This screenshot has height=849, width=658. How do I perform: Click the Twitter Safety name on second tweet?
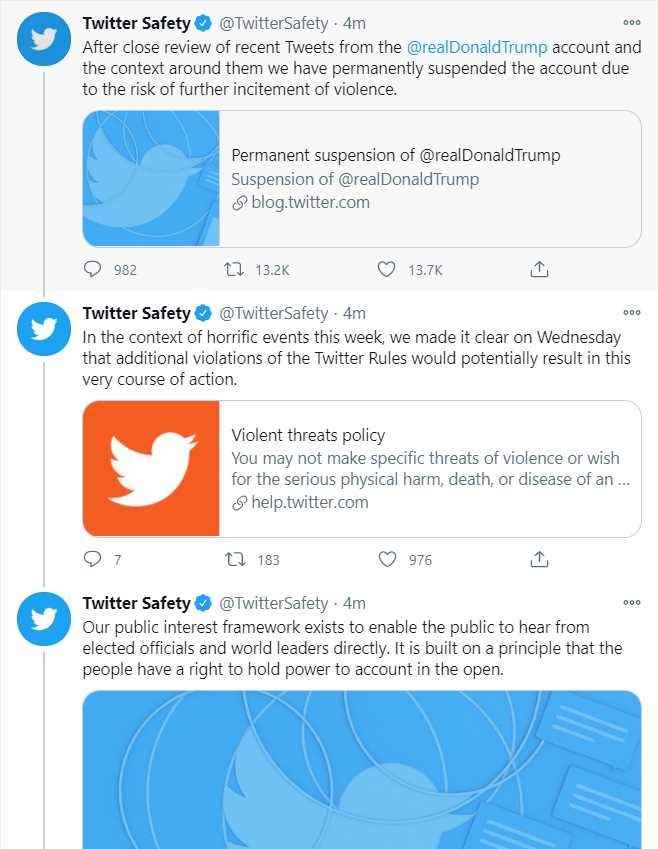click(x=136, y=313)
